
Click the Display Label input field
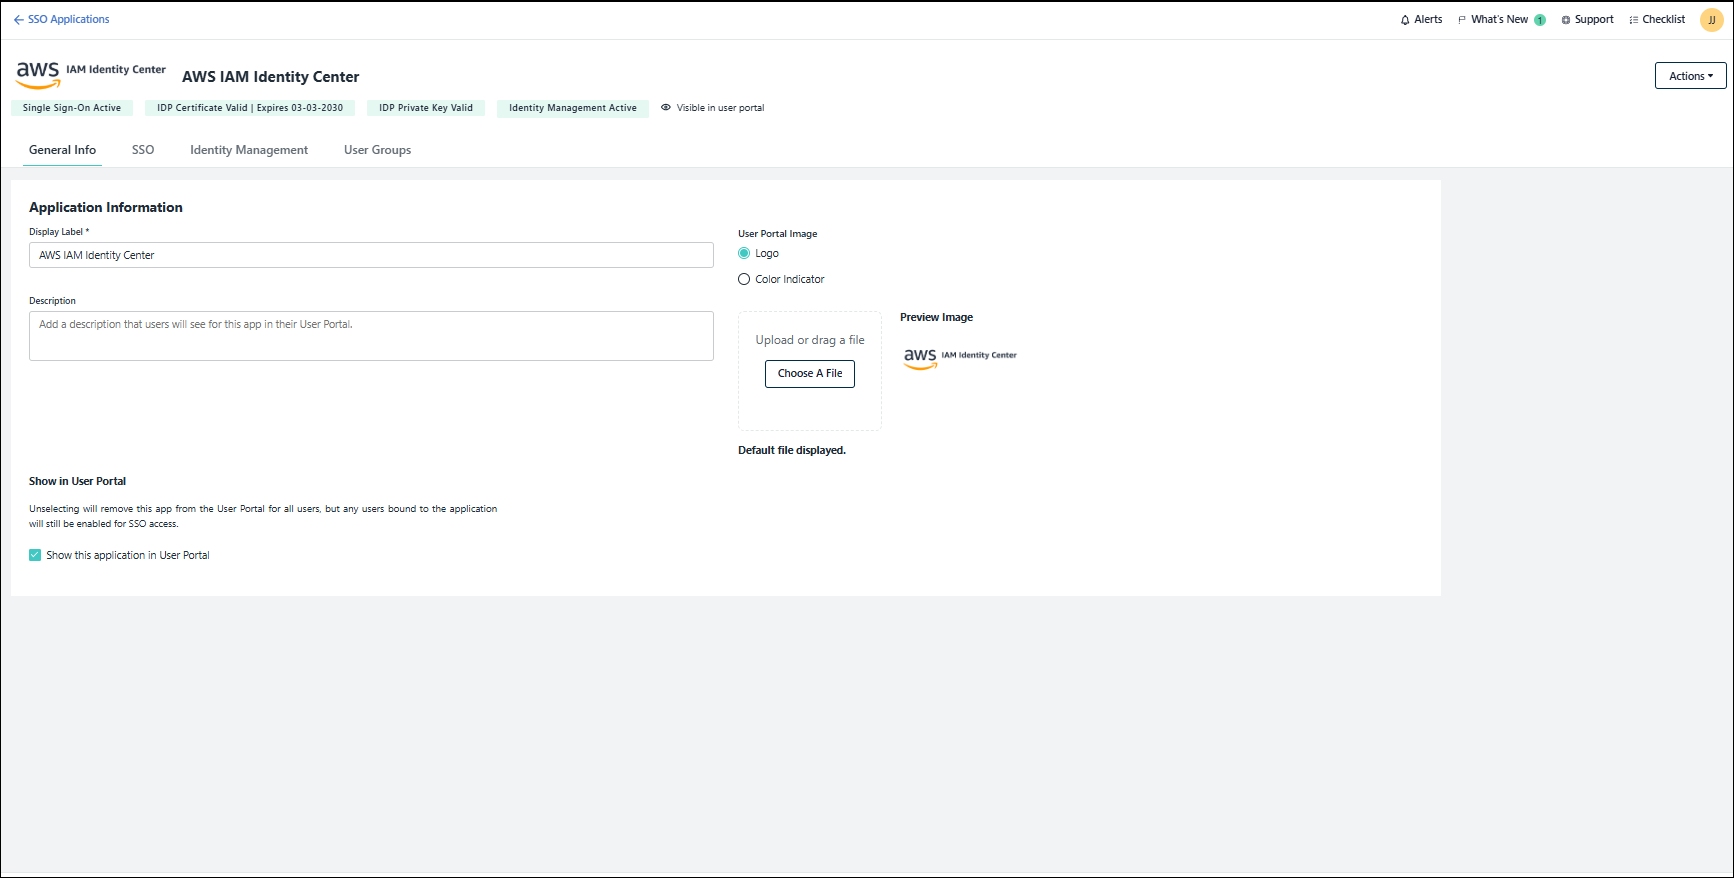(x=371, y=256)
